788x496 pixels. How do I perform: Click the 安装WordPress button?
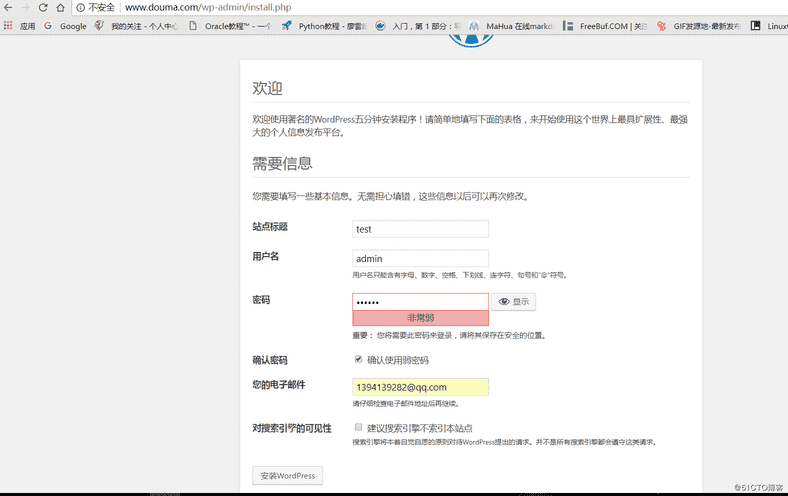287,475
